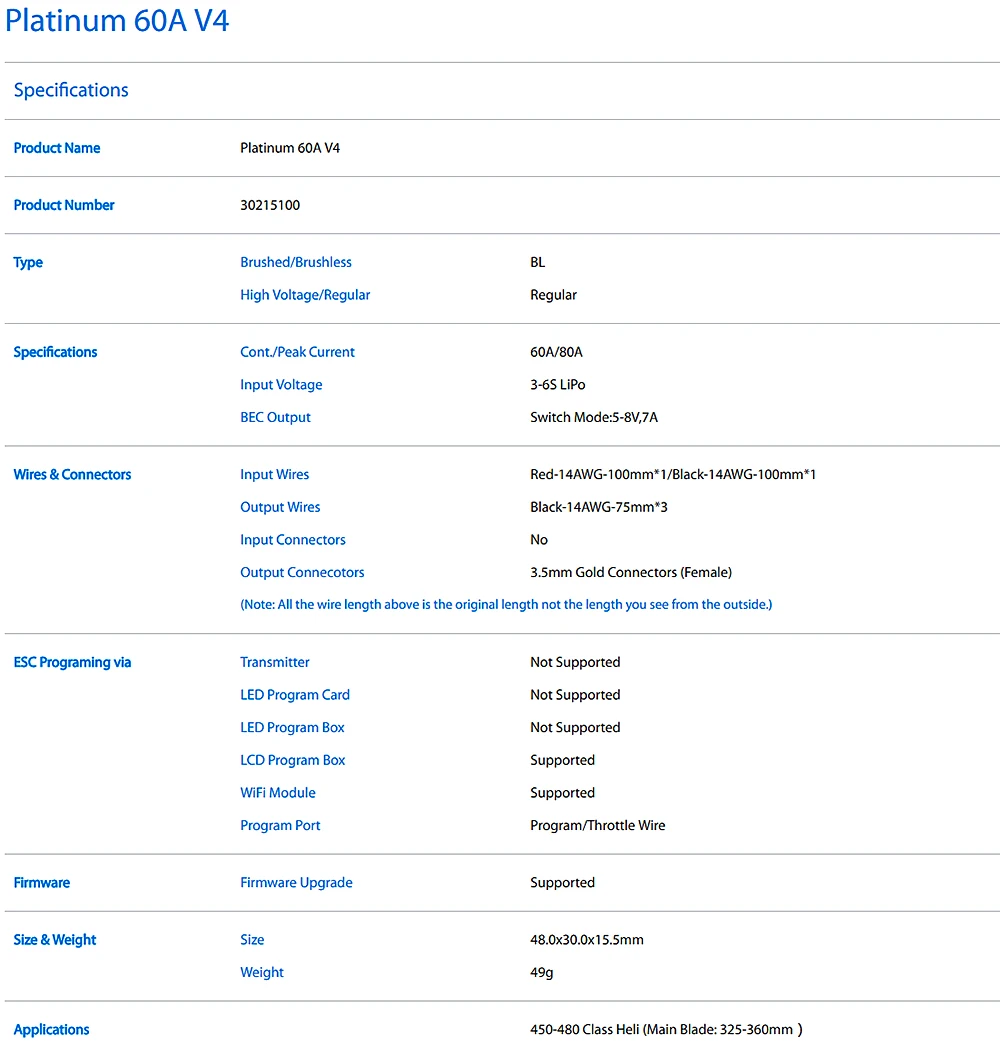The image size is (1000, 1046).
Task: Click the 'Cont./Peak Current' label
Action: pyautogui.click(x=298, y=352)
